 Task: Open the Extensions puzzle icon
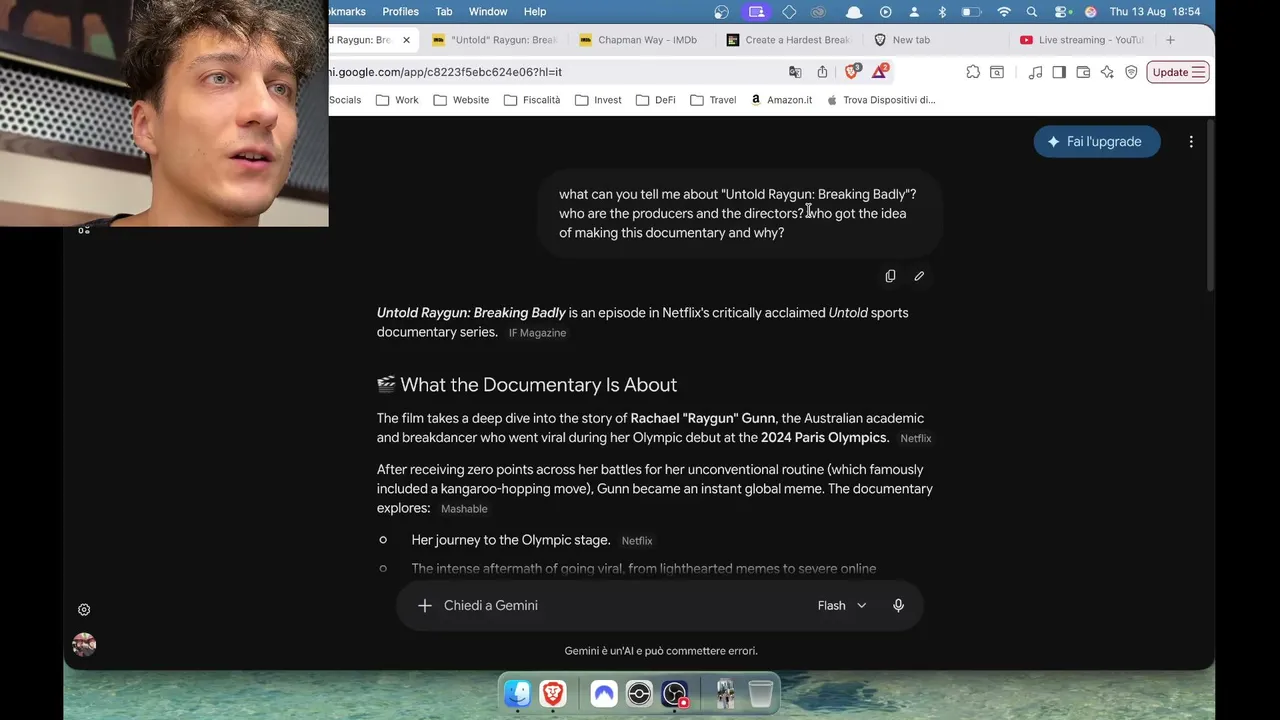[x=973, y=72]
